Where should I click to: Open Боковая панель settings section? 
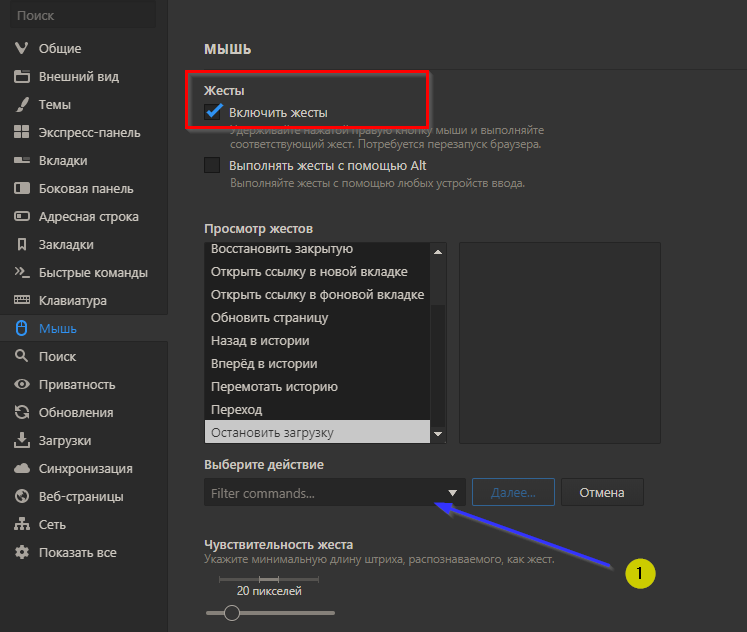click(x=84, y=189)
